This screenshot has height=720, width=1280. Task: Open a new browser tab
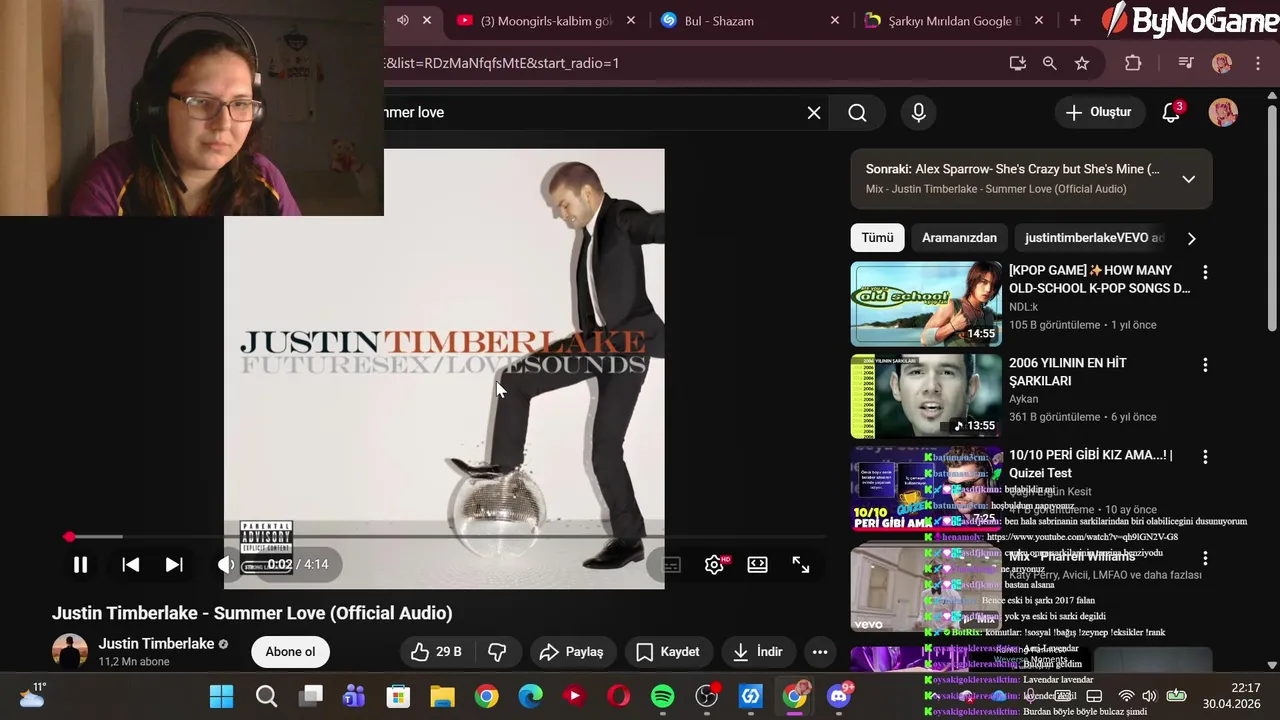pos(1075,20)
